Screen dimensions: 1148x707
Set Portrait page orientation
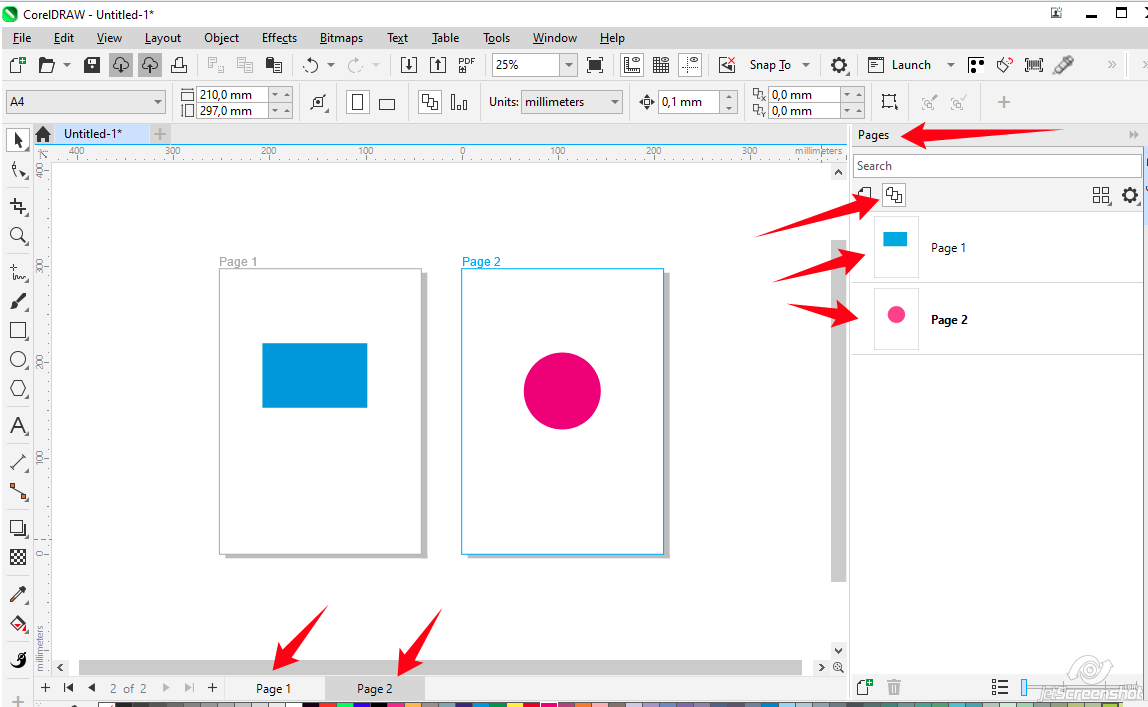357,102
